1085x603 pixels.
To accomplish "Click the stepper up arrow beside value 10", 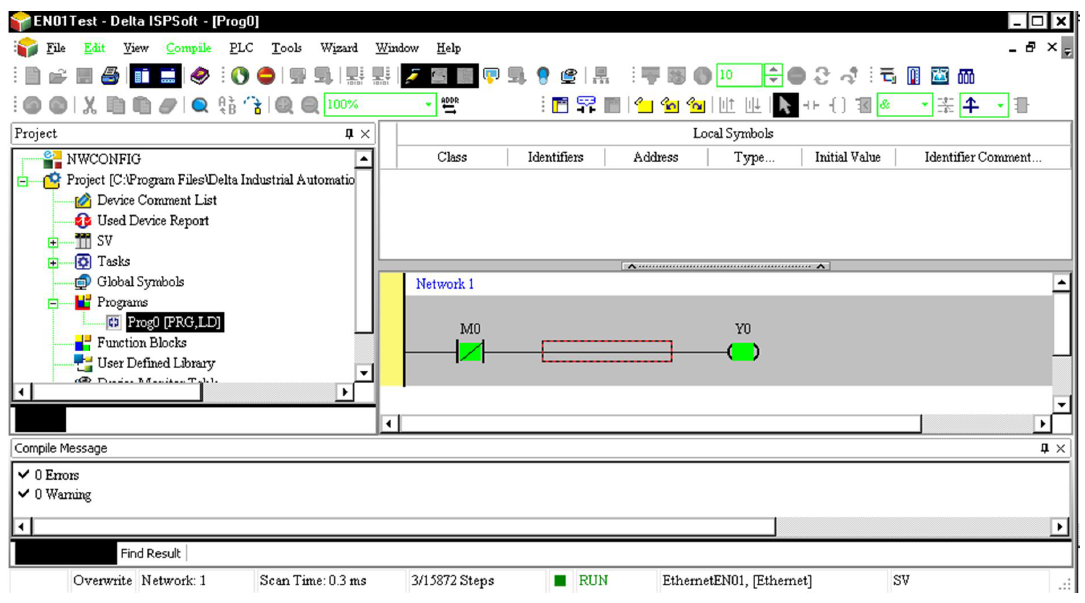I will pyautogui.click(x=772, y=71).
